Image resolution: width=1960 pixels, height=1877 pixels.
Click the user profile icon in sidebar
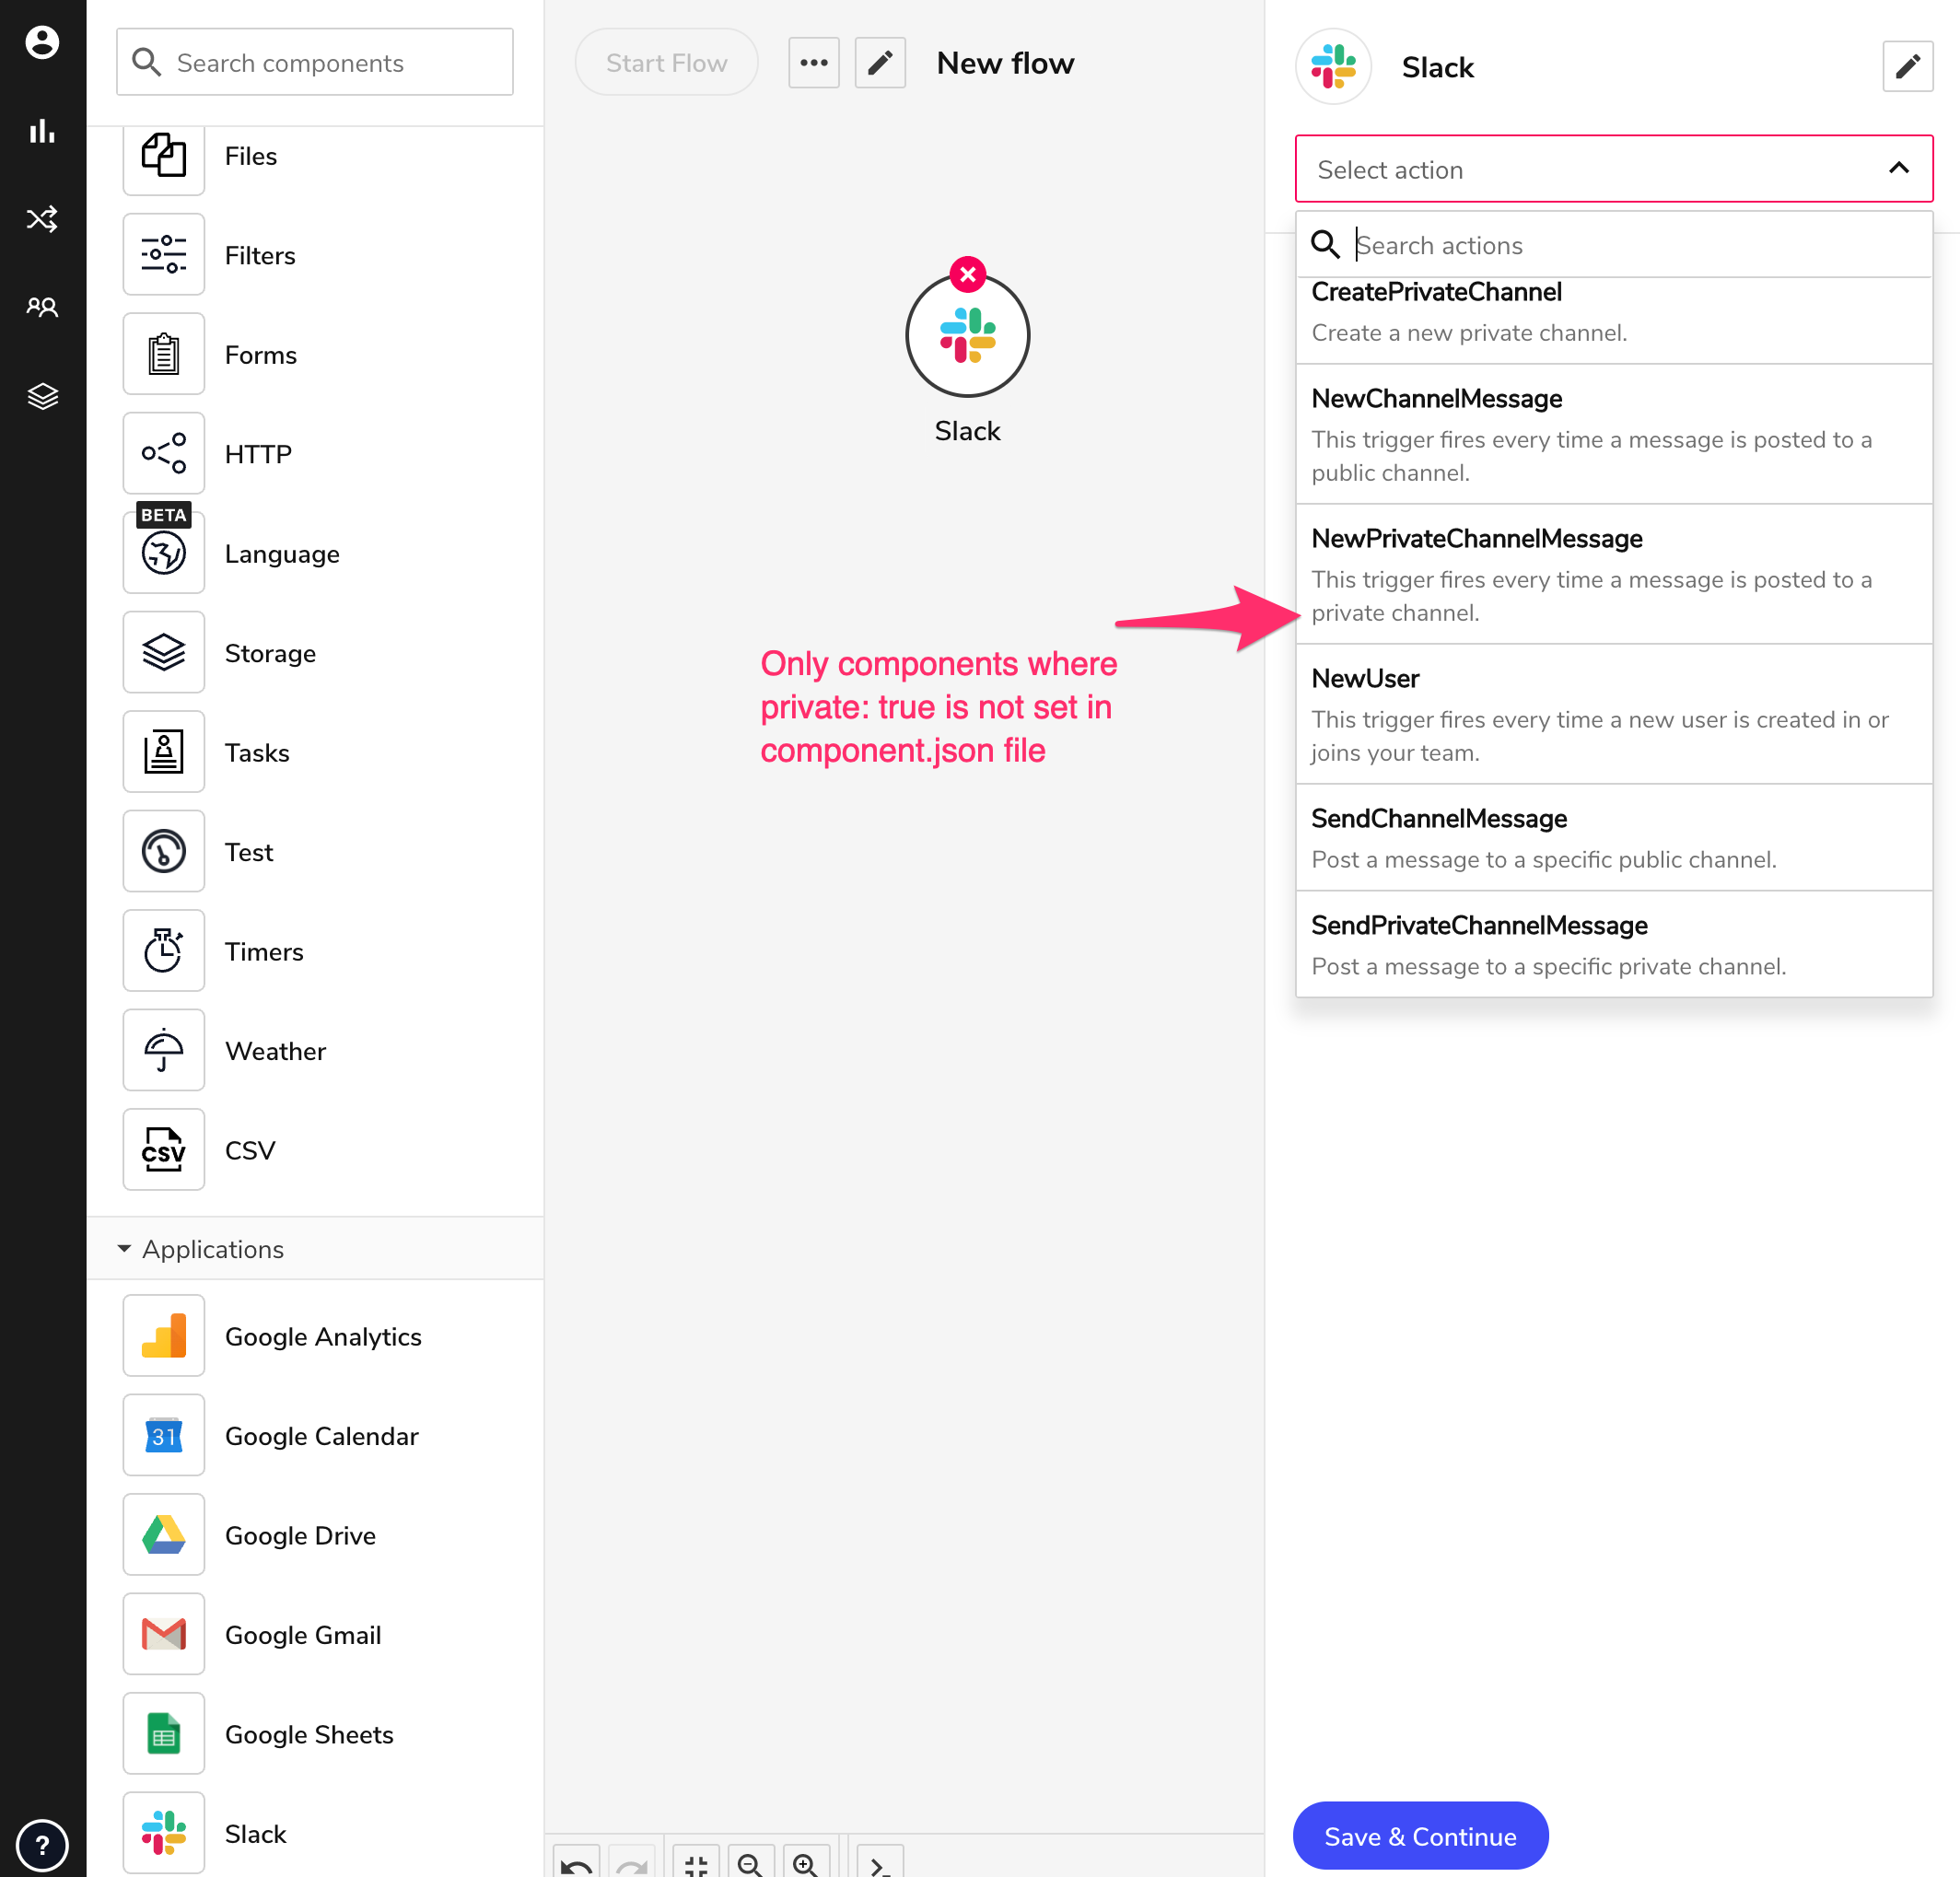coord(42,42)
